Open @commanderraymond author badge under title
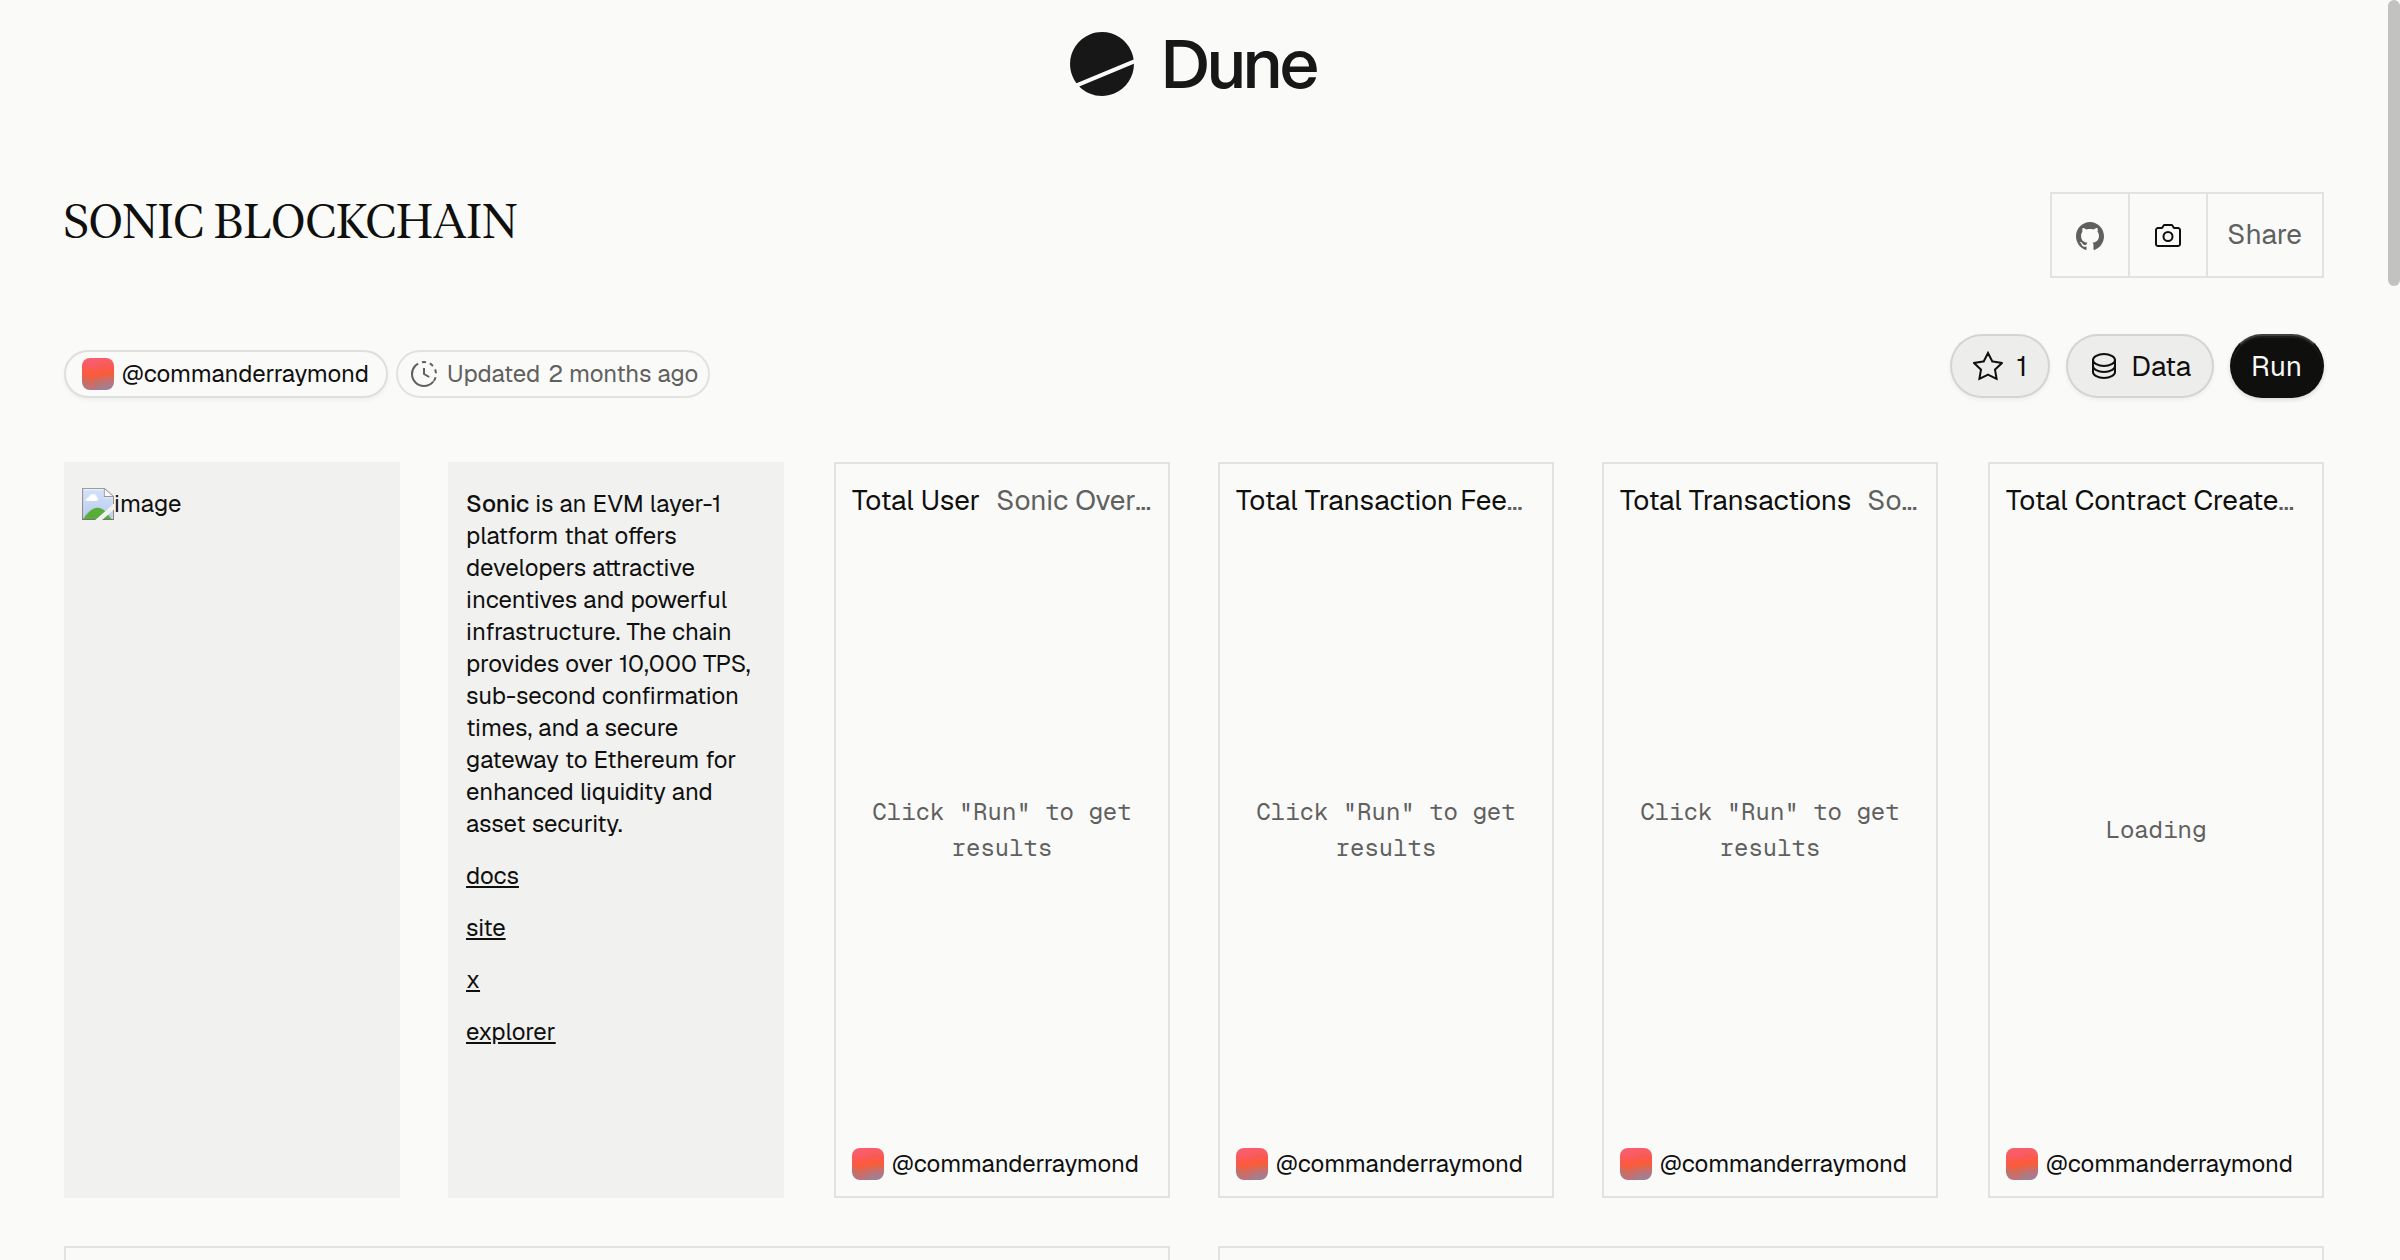 tap(226, 374)
